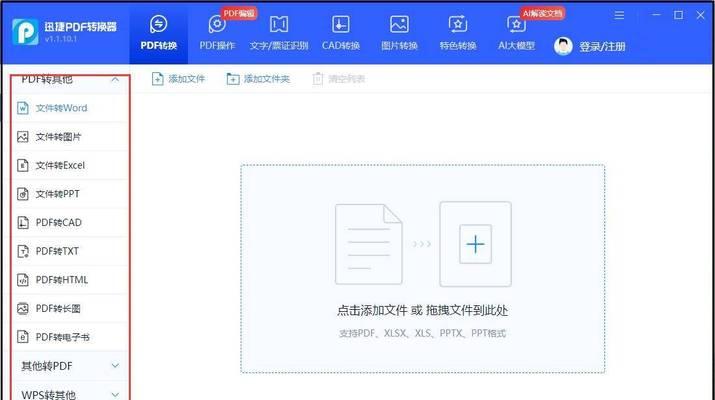715x400 pixels.
Task: Switch to the CAD转换 tab
Action: (341, 33)
